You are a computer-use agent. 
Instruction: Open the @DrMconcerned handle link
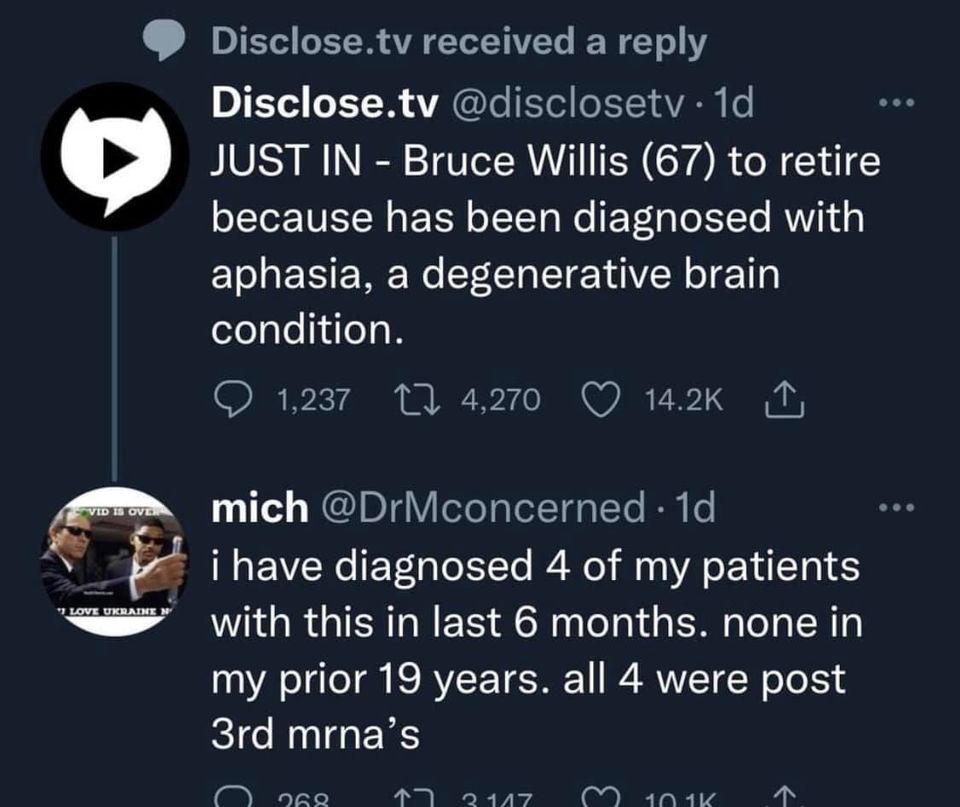pyautogui.click(x=485, y=508)
